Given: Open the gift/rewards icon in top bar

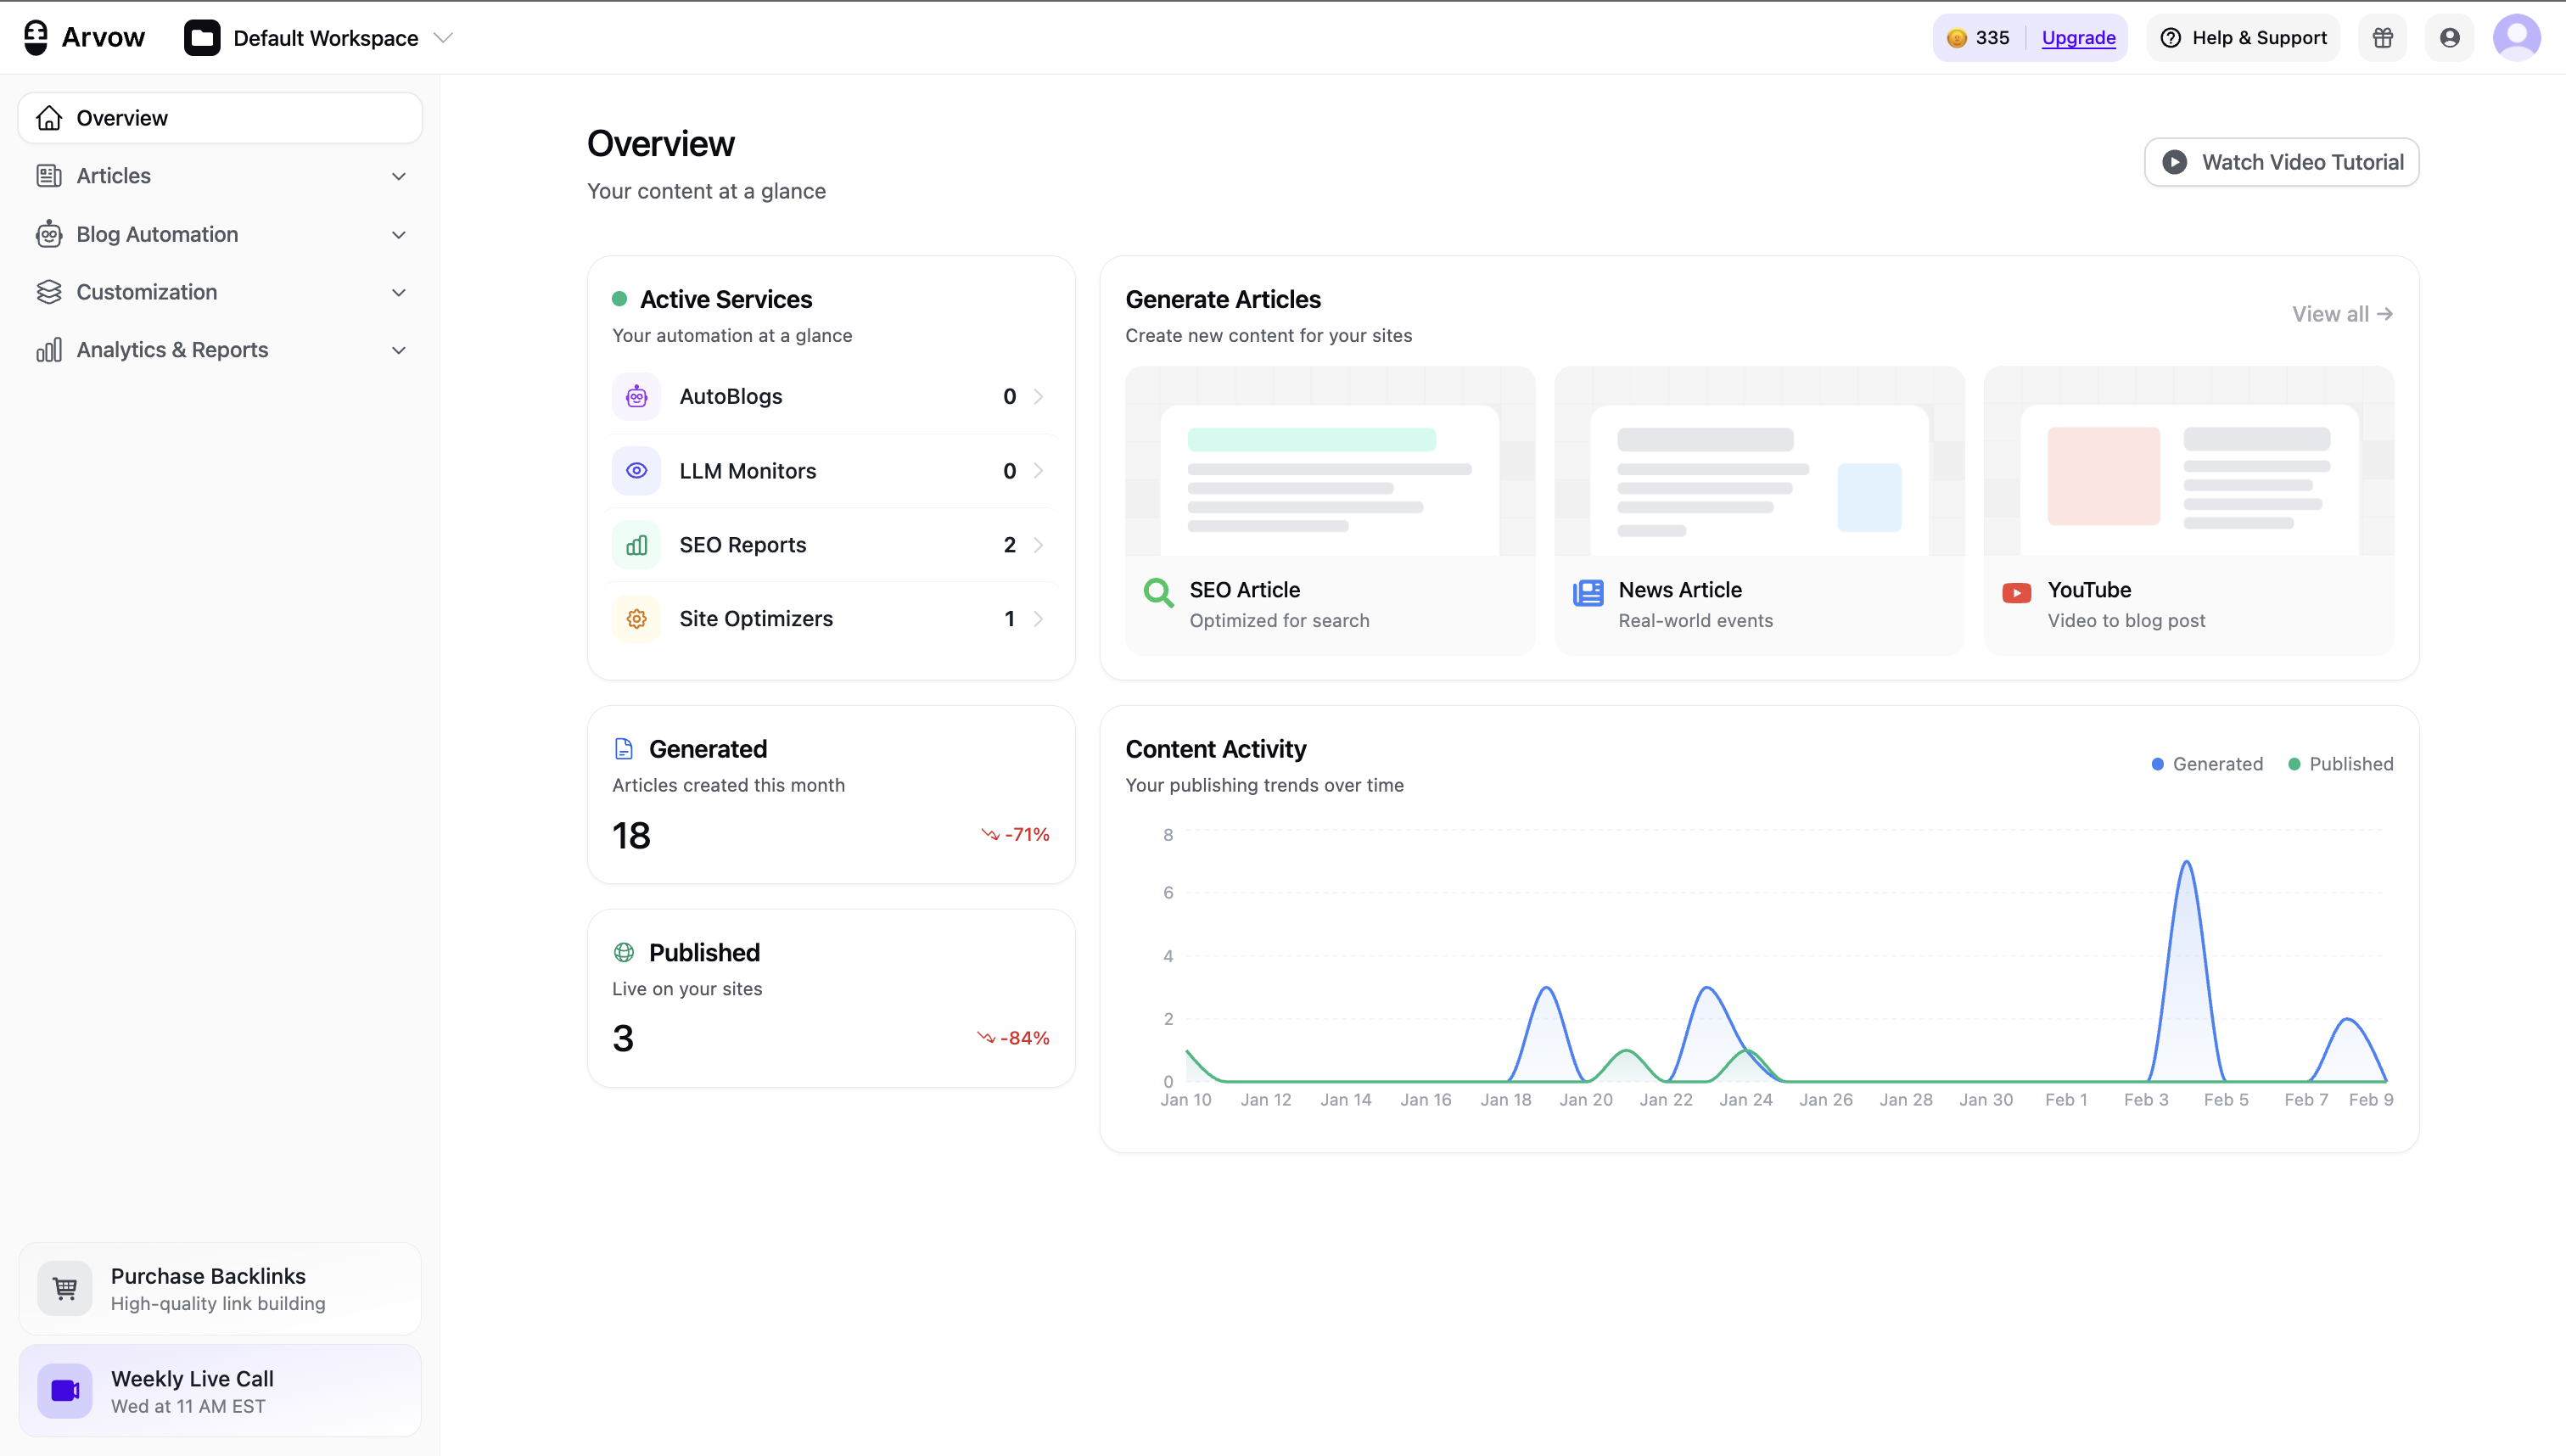Looking at the screenshot, I should click(x=2383, y=37).
